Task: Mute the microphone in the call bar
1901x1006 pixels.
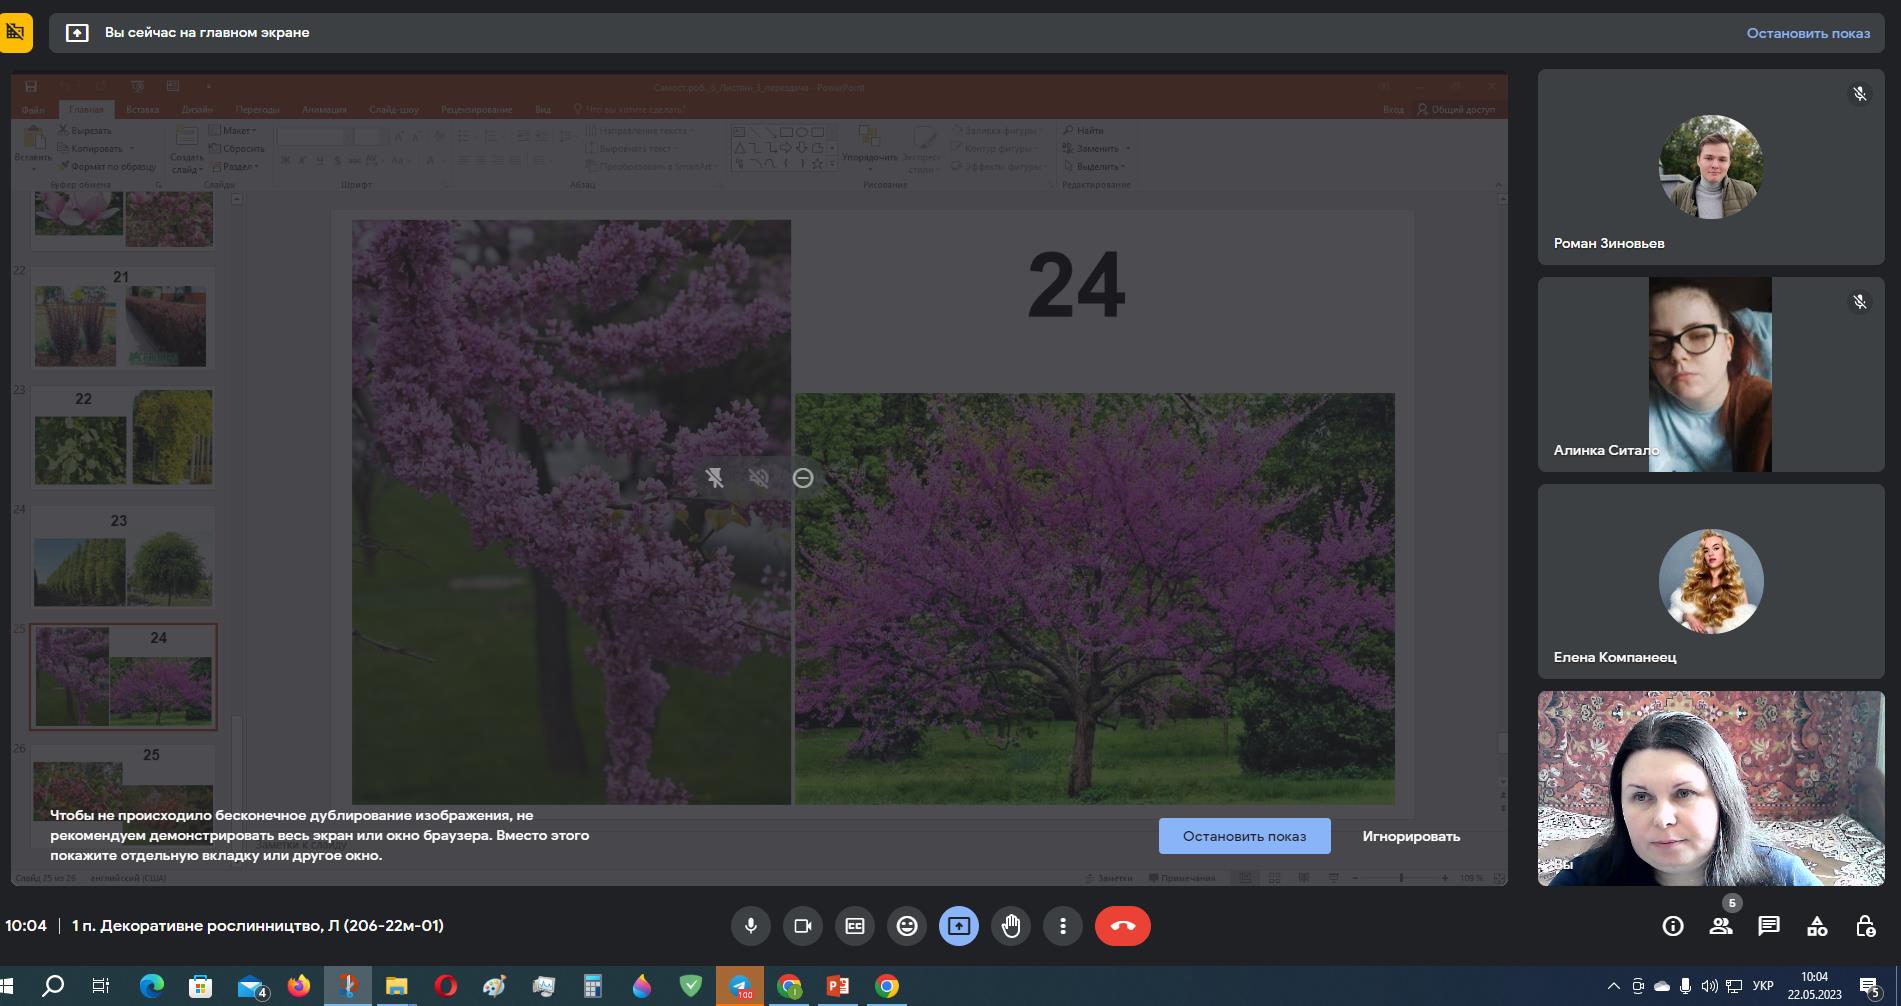Action: (x=750, y=926)
